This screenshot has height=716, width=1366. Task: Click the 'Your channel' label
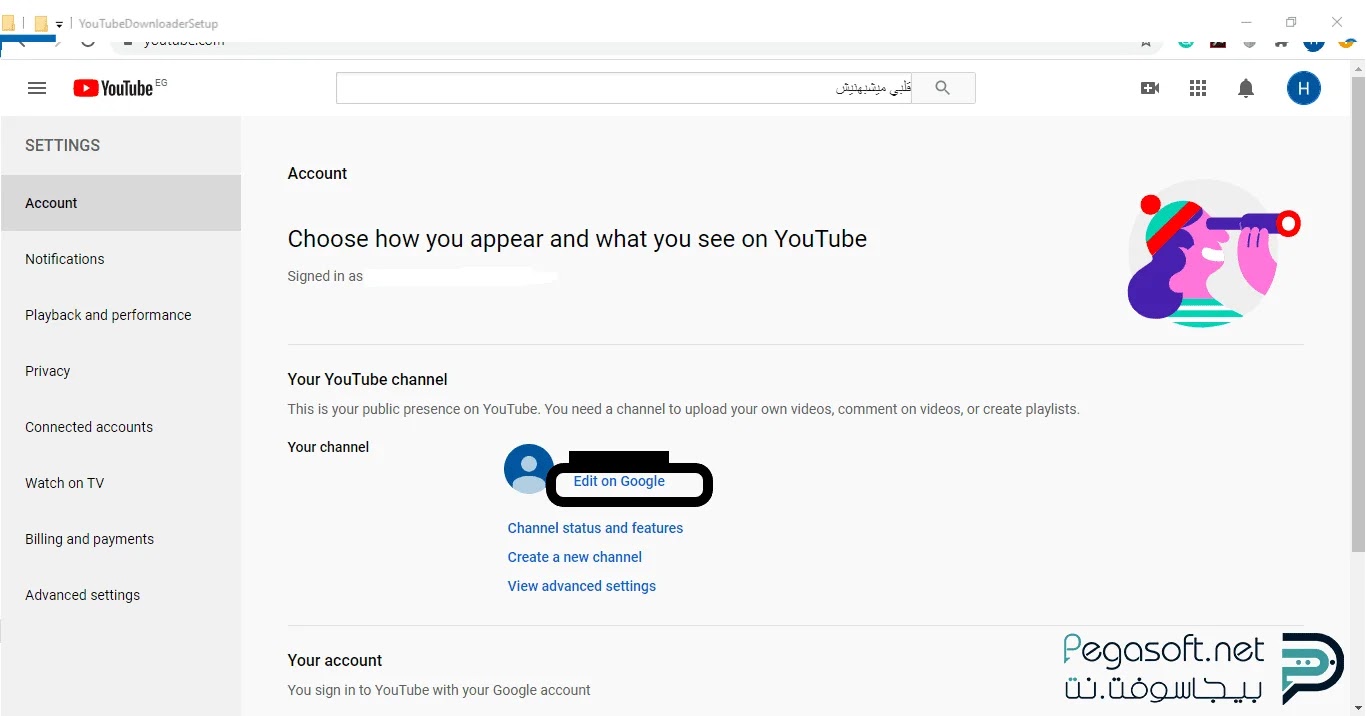pyautogui.click(x=328, y=447)
